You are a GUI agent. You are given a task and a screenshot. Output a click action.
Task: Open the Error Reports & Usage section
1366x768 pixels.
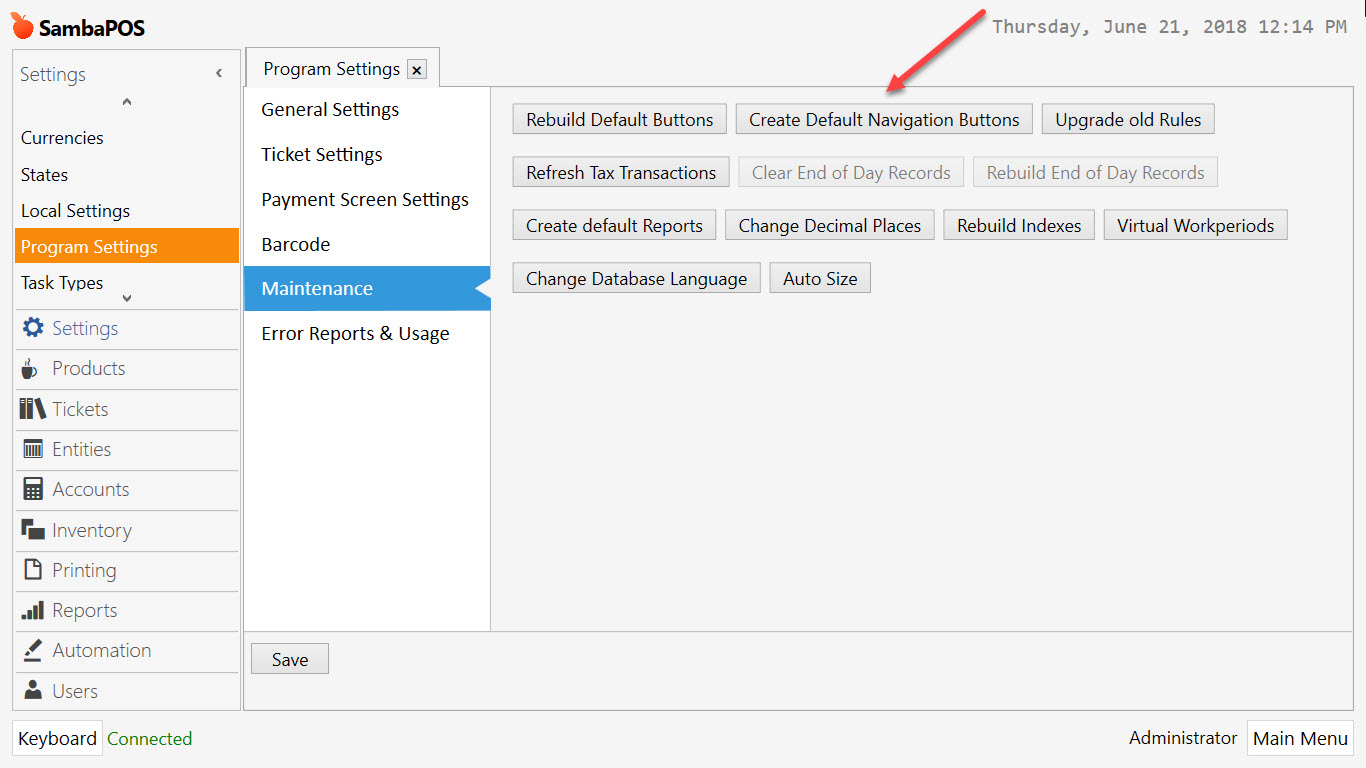coord(353,333)
